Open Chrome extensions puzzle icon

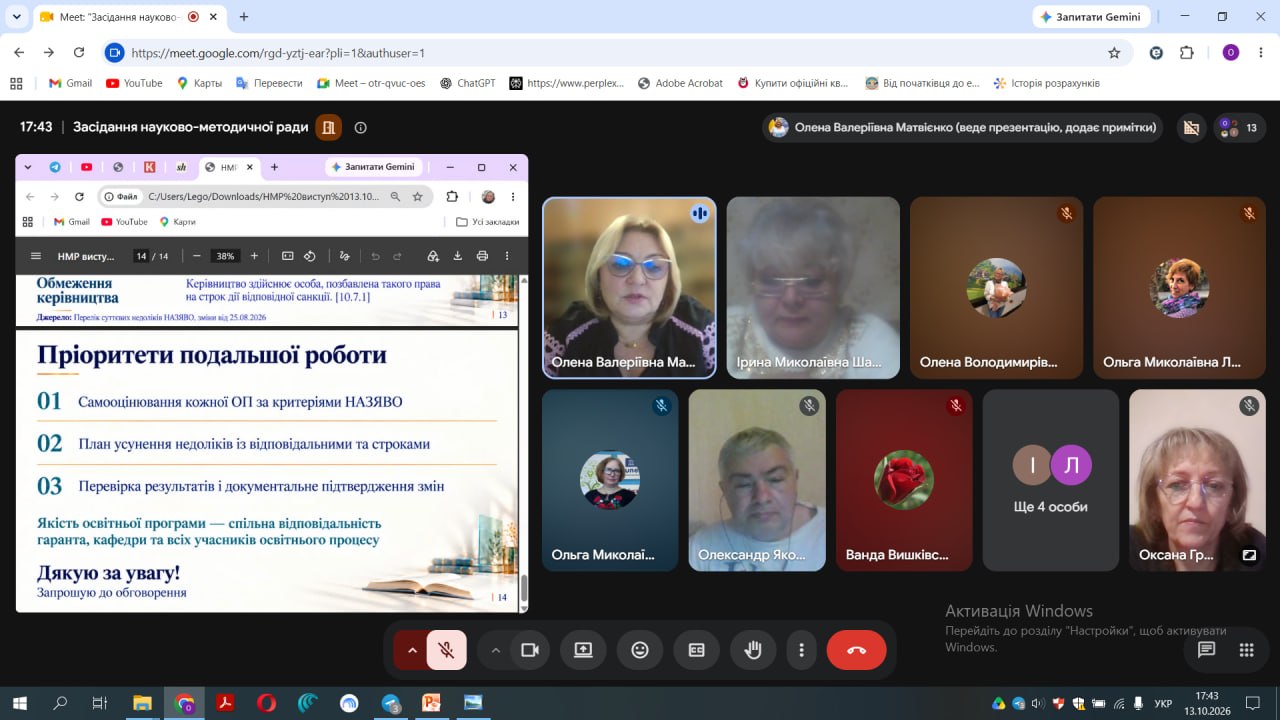tap(1187, 53)
